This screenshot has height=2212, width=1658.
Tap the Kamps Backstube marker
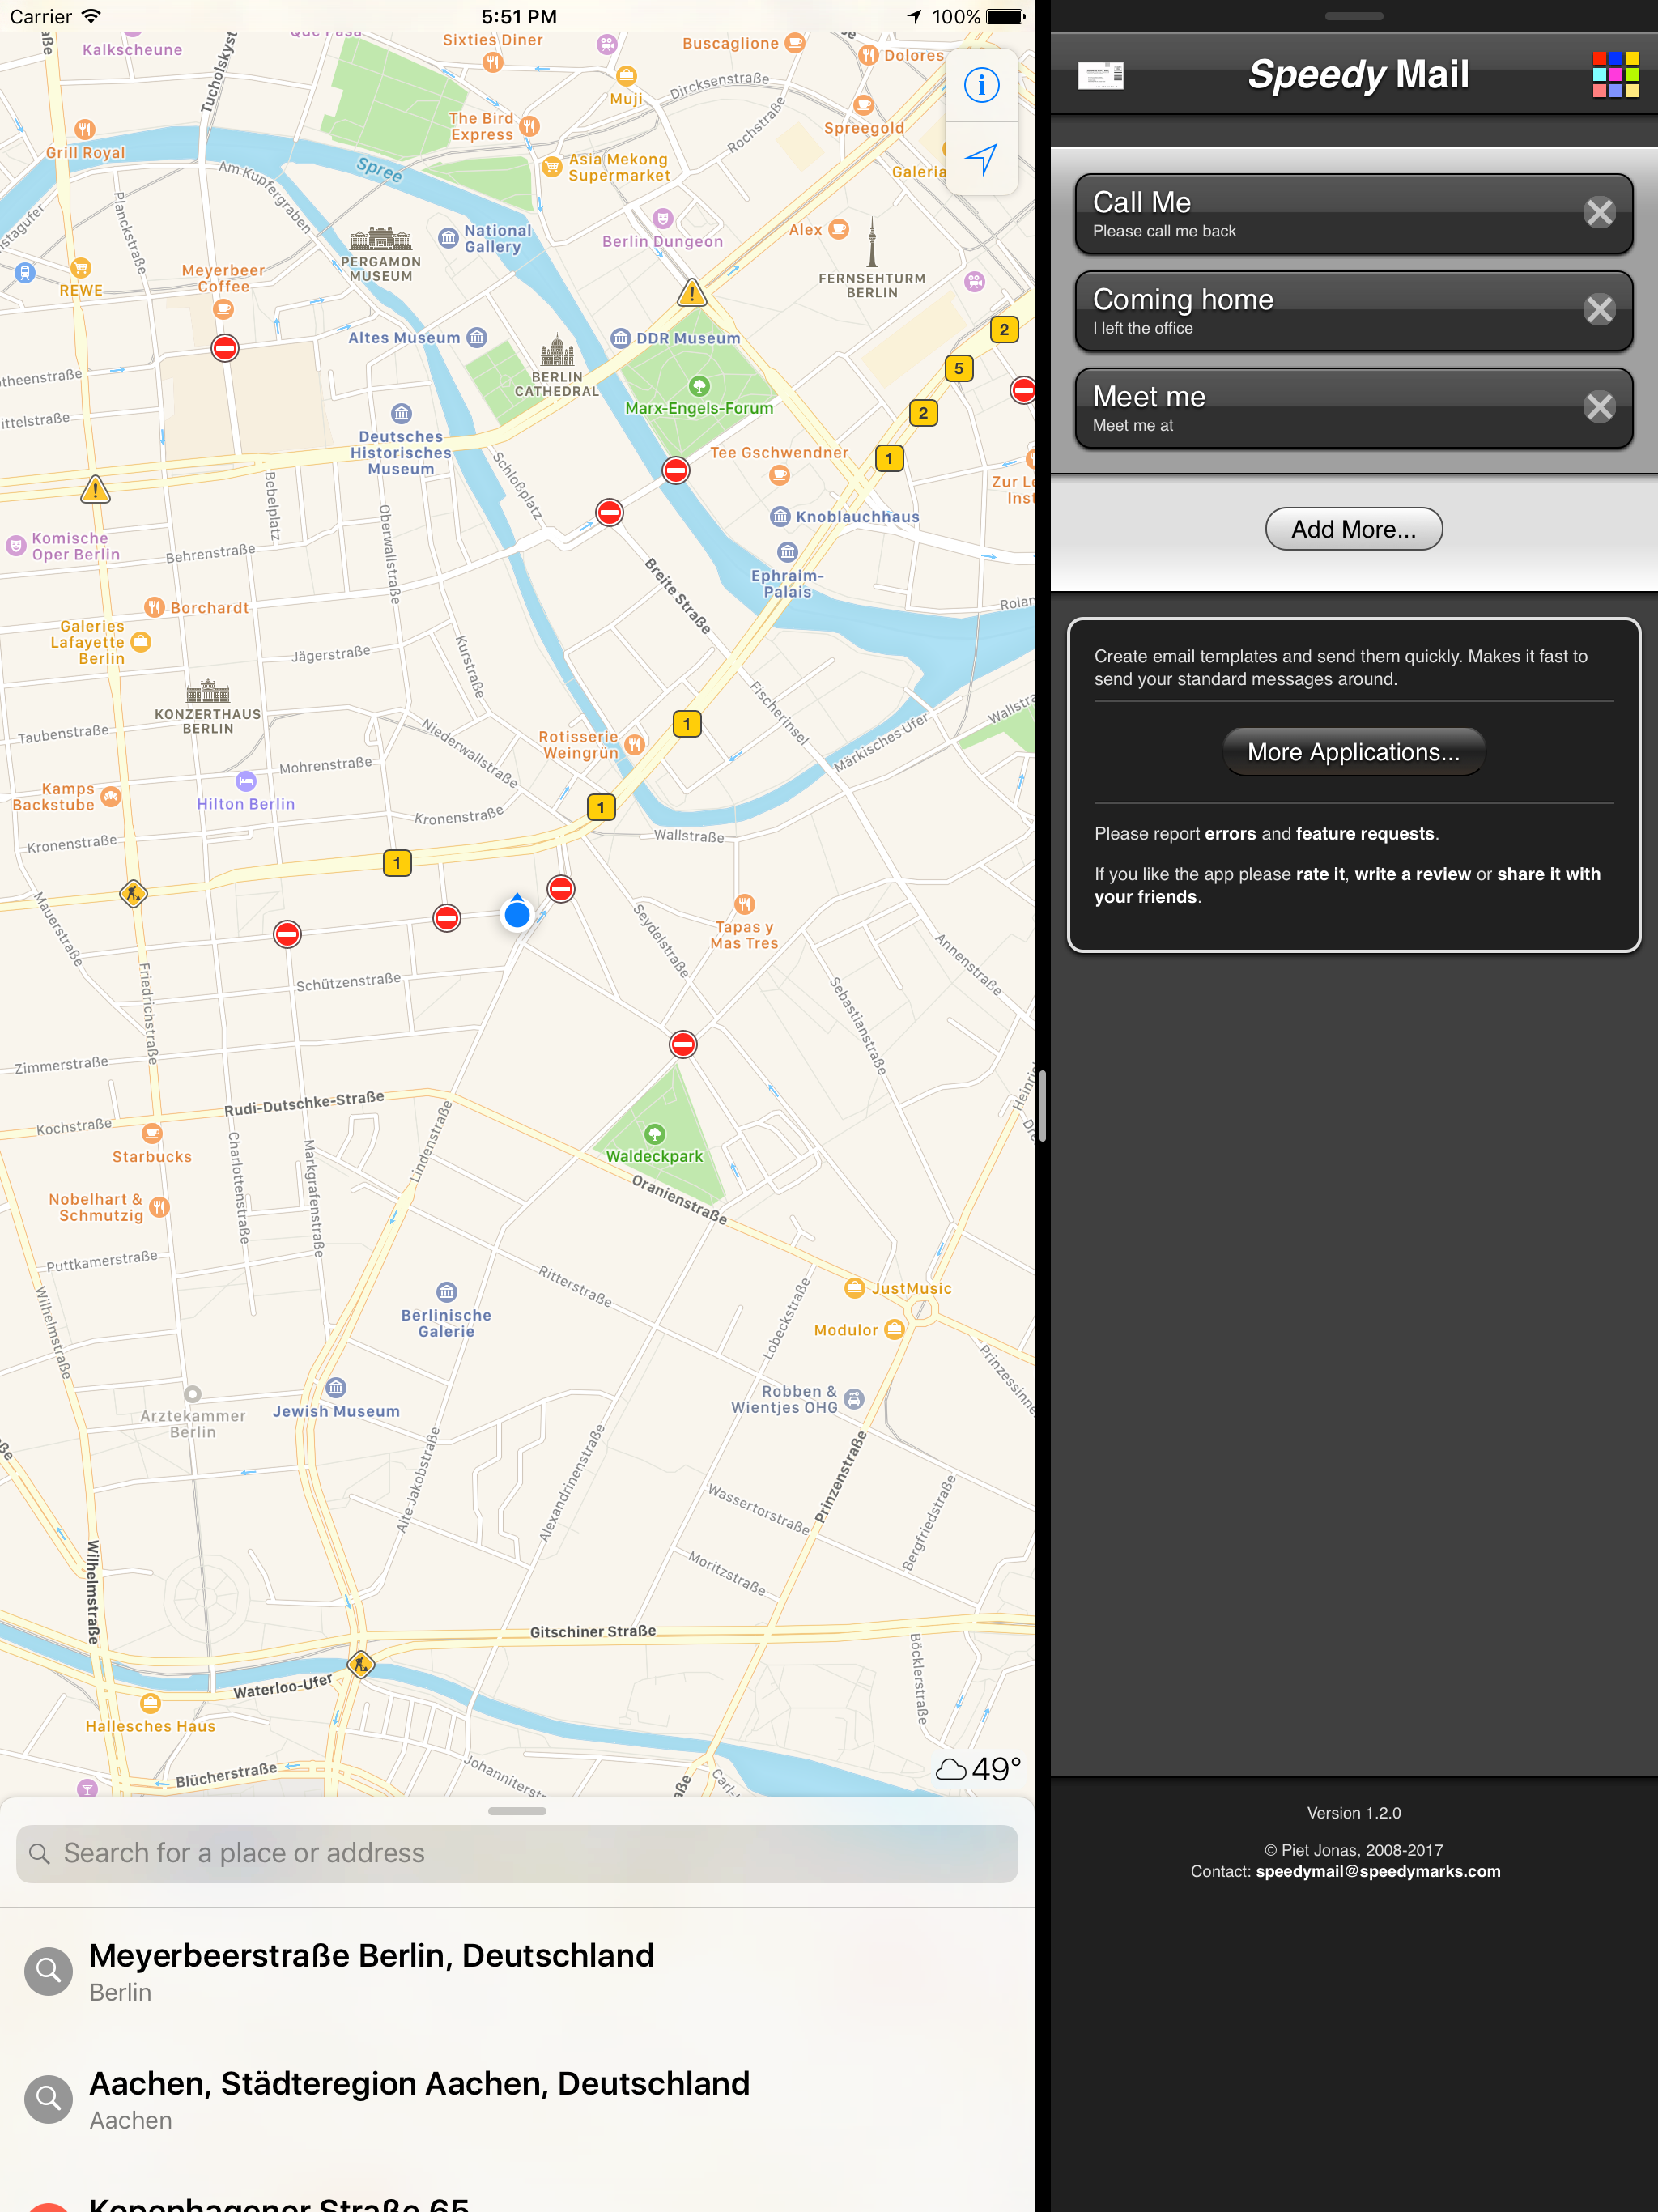click(x=111, y=796)
